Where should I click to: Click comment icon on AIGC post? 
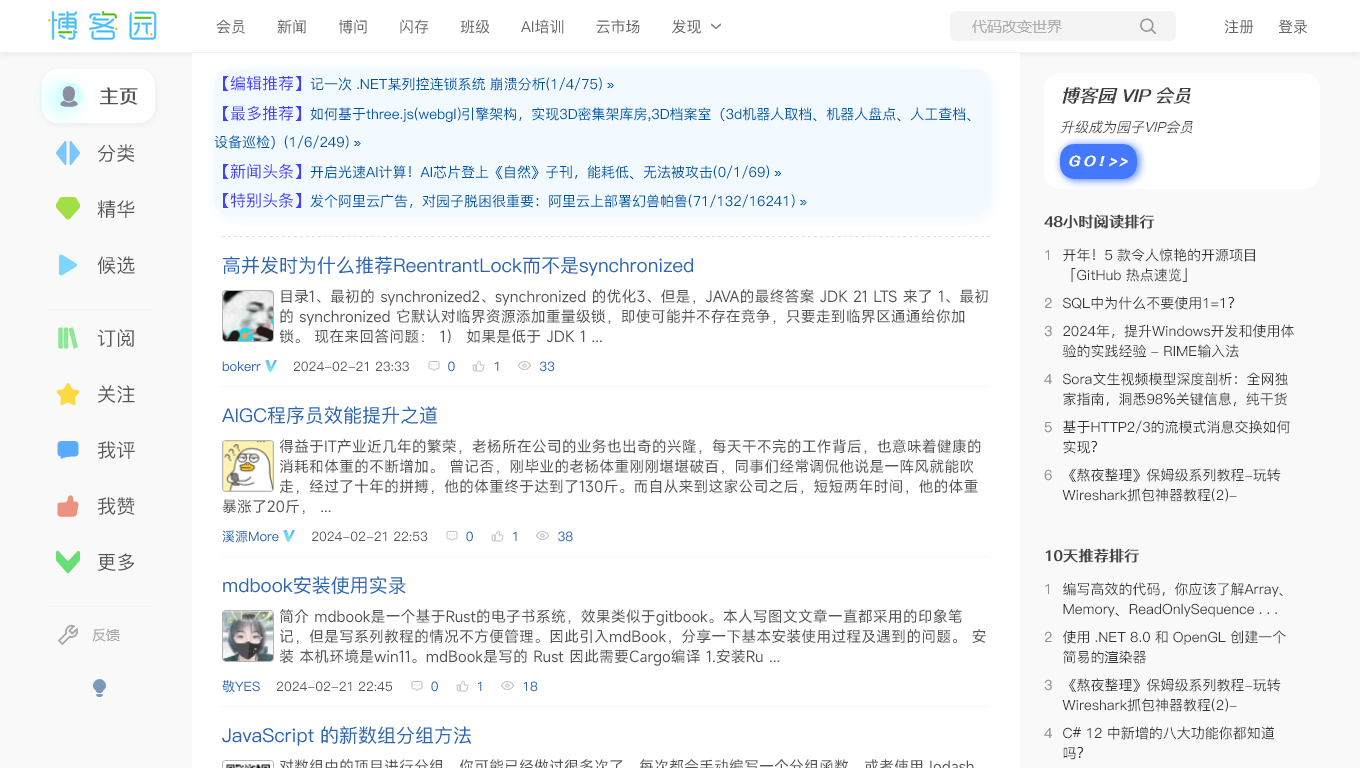click(452, 536)
